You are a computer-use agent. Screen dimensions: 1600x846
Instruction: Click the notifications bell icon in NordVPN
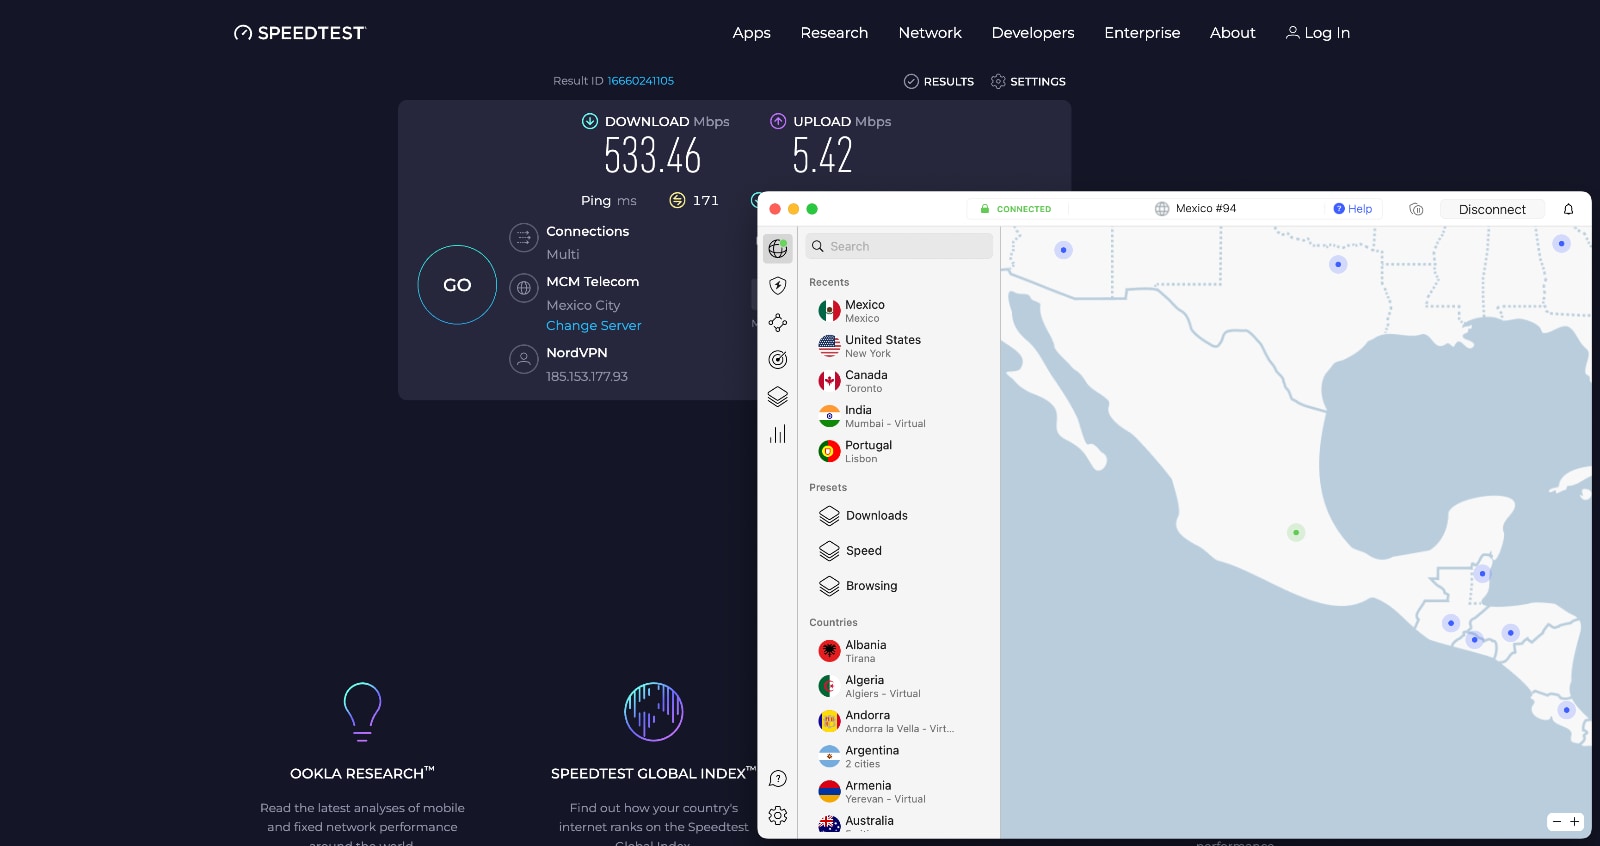pyautogui.click(x=1568, y=209)
